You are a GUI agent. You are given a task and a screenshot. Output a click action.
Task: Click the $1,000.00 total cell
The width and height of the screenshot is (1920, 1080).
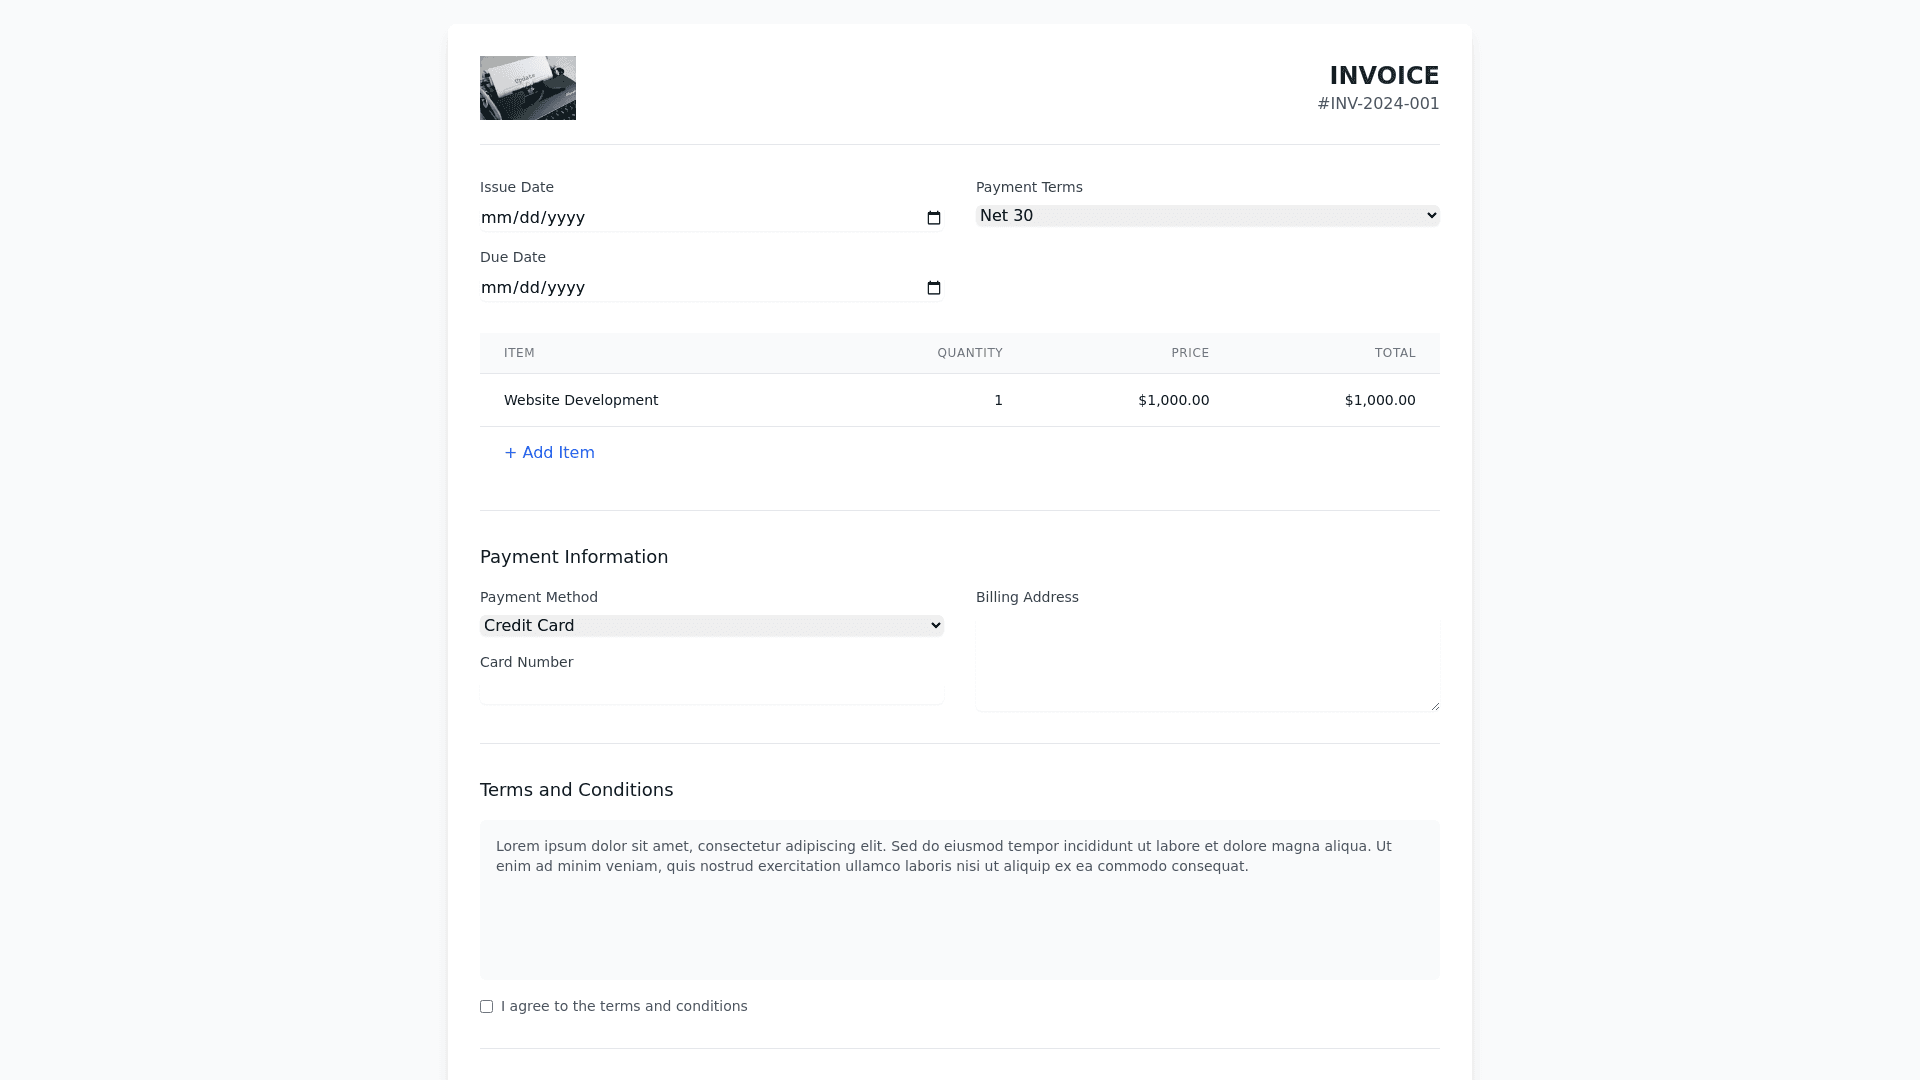coord(1379,400)
